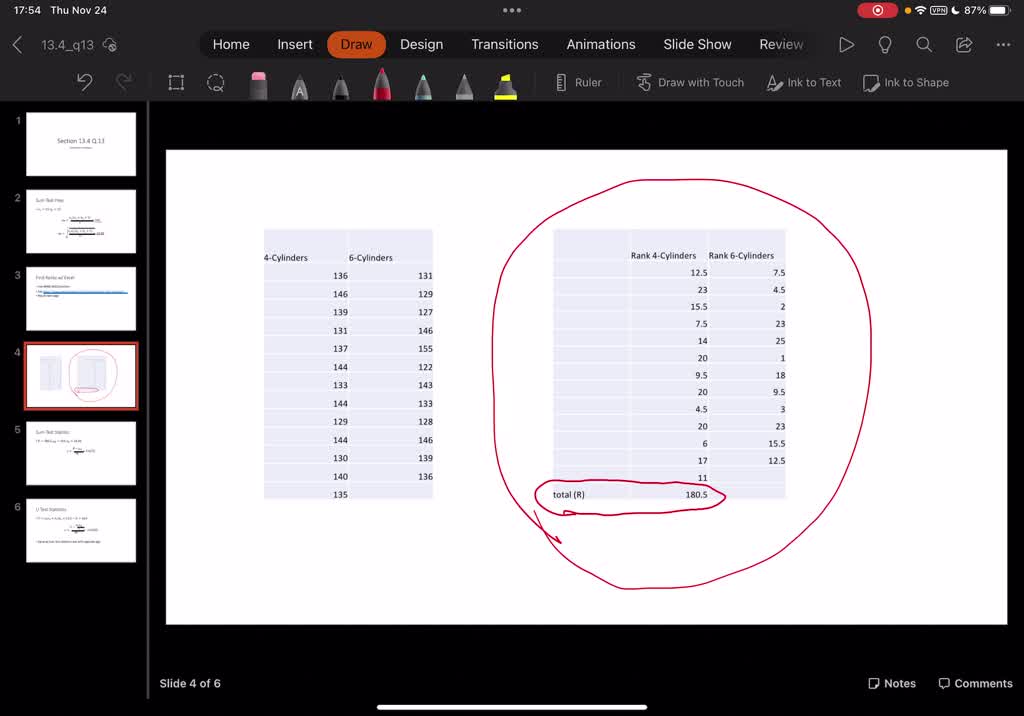The image size is (1024, 716).
Task: Toggle the Ruler
Action: (579, 83)
